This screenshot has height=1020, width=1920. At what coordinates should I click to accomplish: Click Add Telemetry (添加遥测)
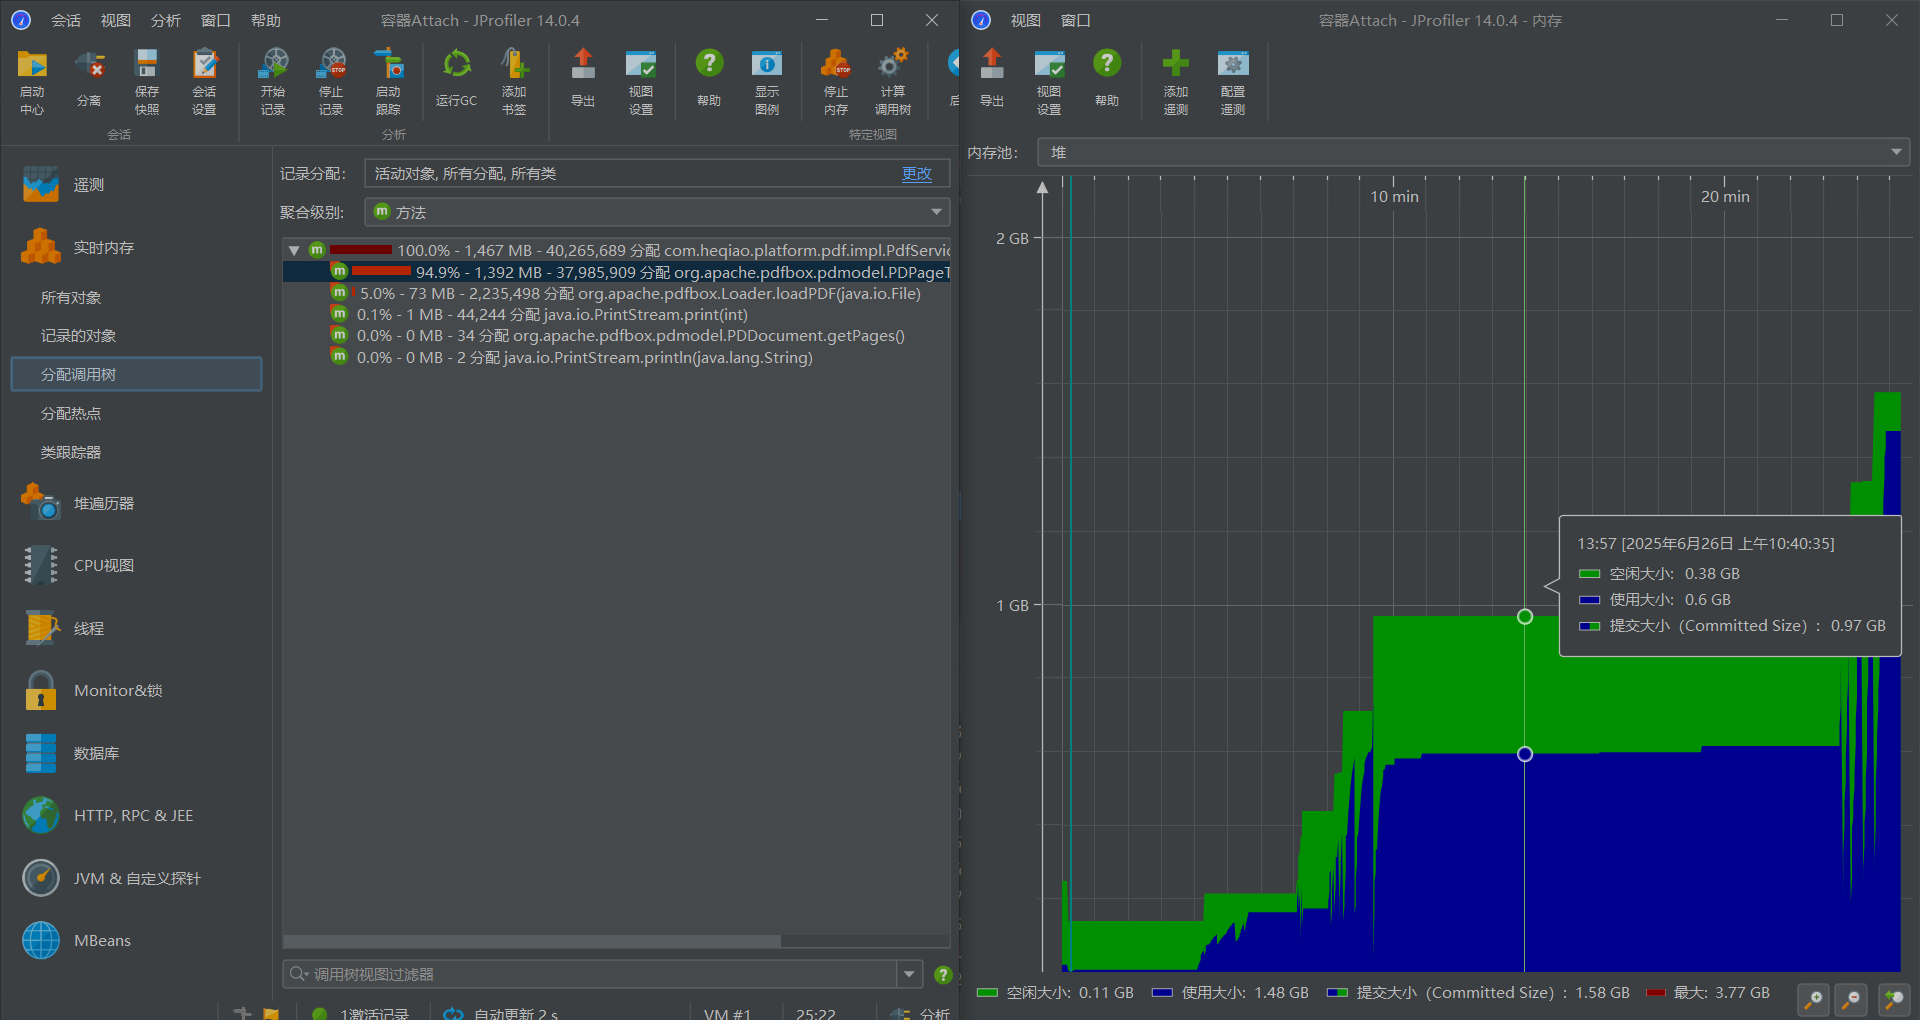[1176, 82]
